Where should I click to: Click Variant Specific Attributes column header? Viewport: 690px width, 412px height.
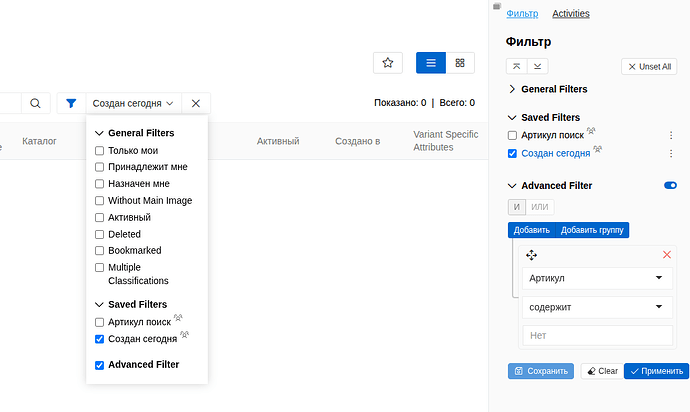(445, 141)
